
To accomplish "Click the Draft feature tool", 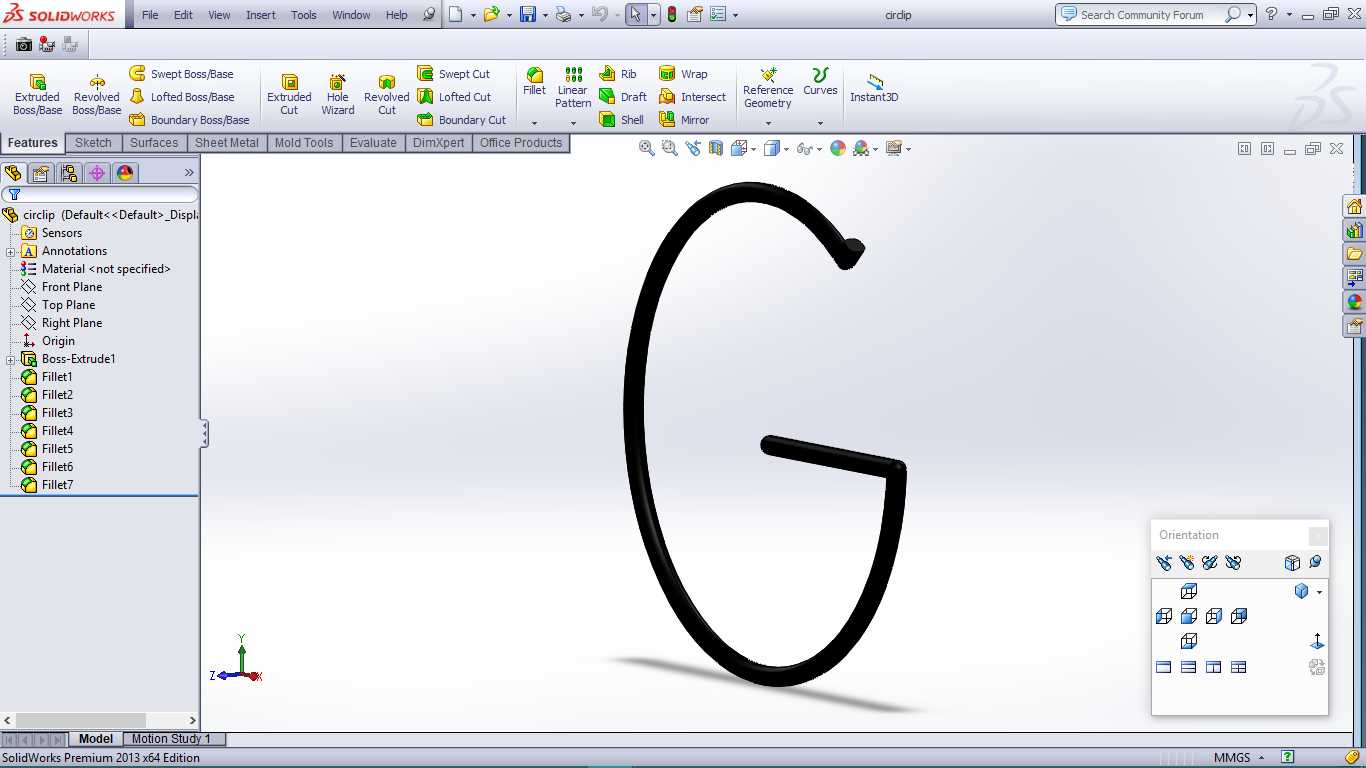I will pyautogui.click(x=623, y=97).
